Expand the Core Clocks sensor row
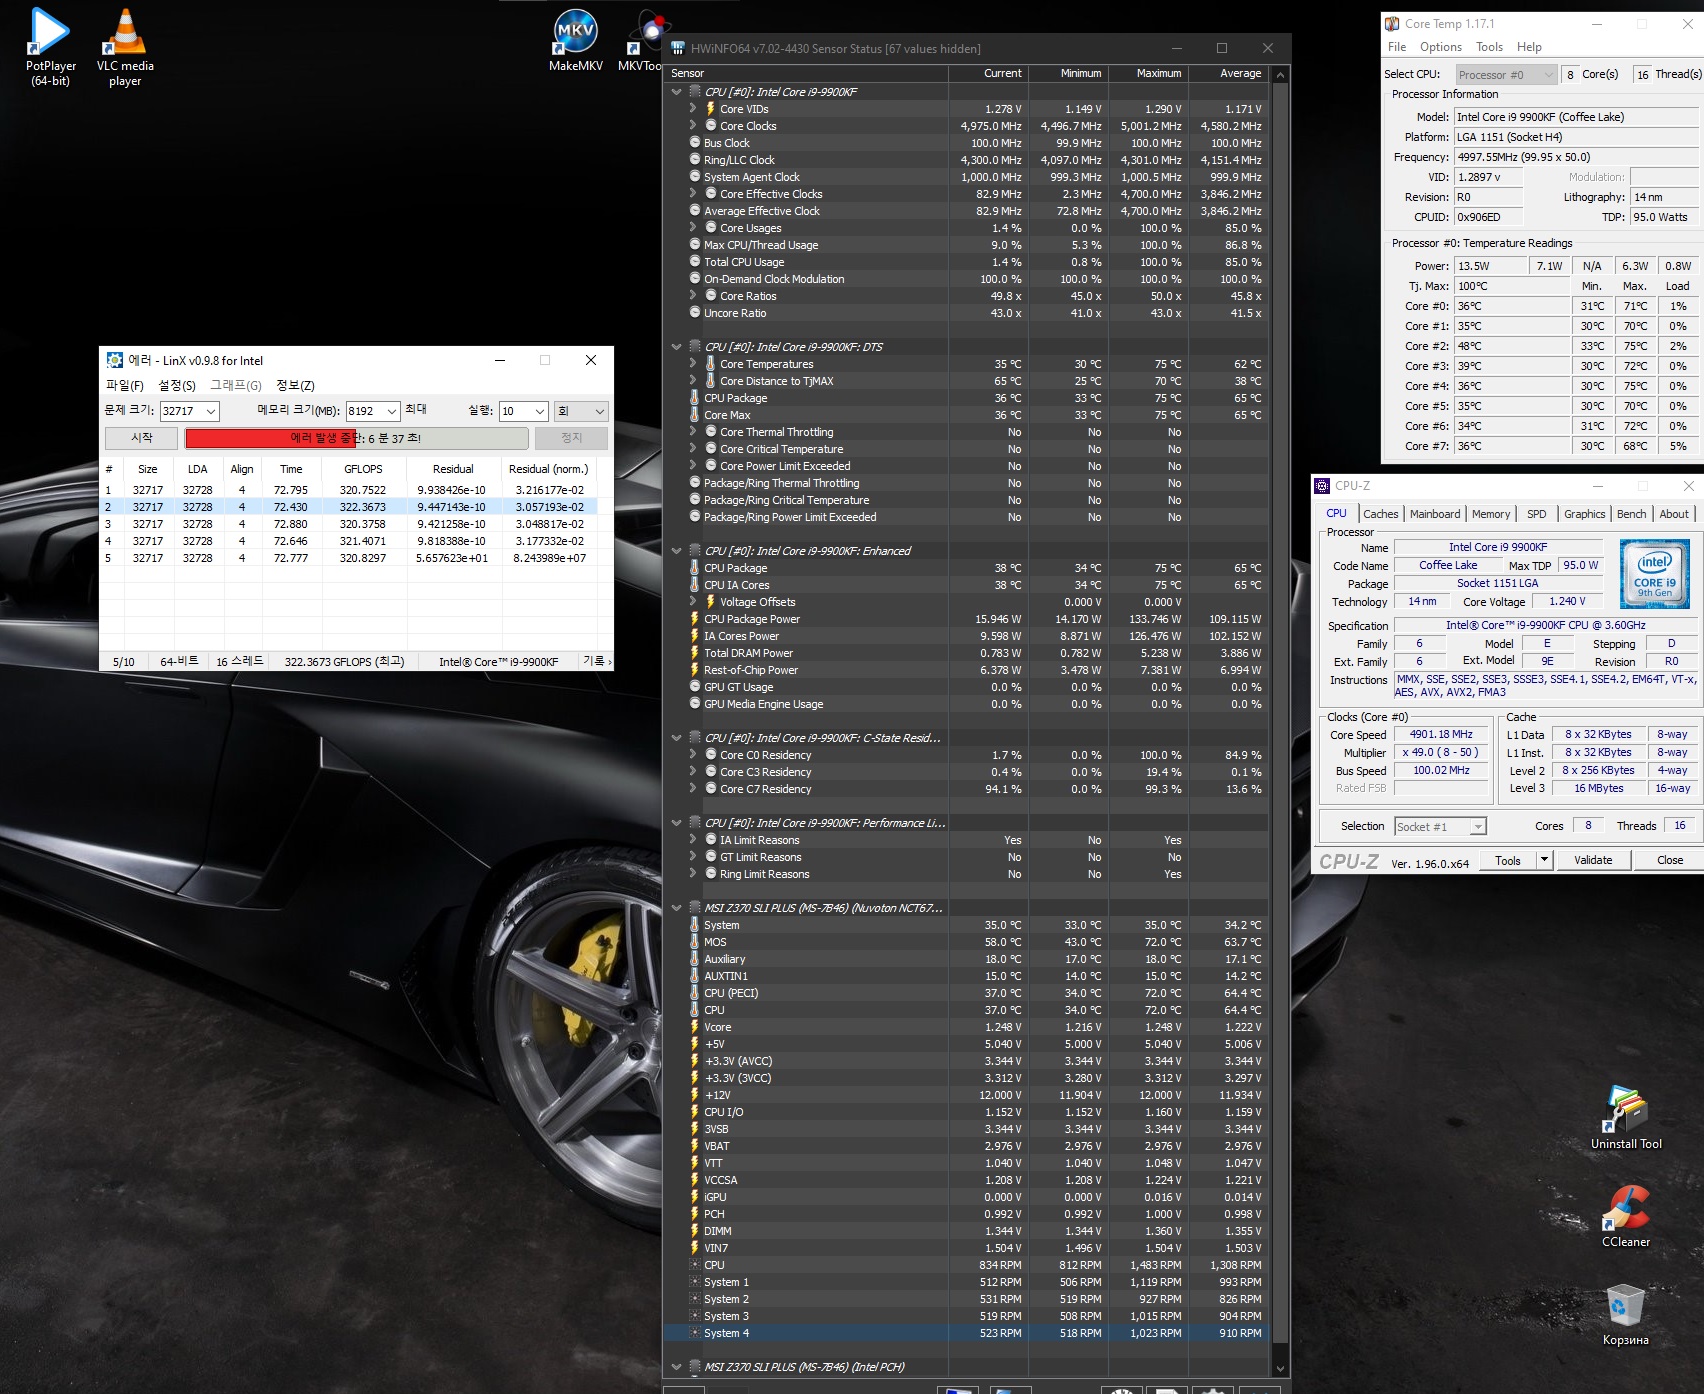1704x1394 pixels. pyautogui.click(x=693, y=126)
